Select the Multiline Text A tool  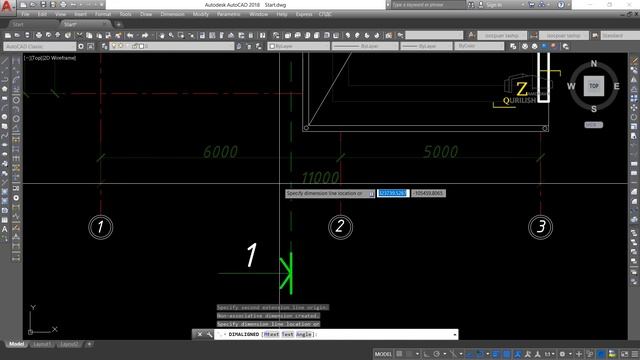(x=4, y=229)
